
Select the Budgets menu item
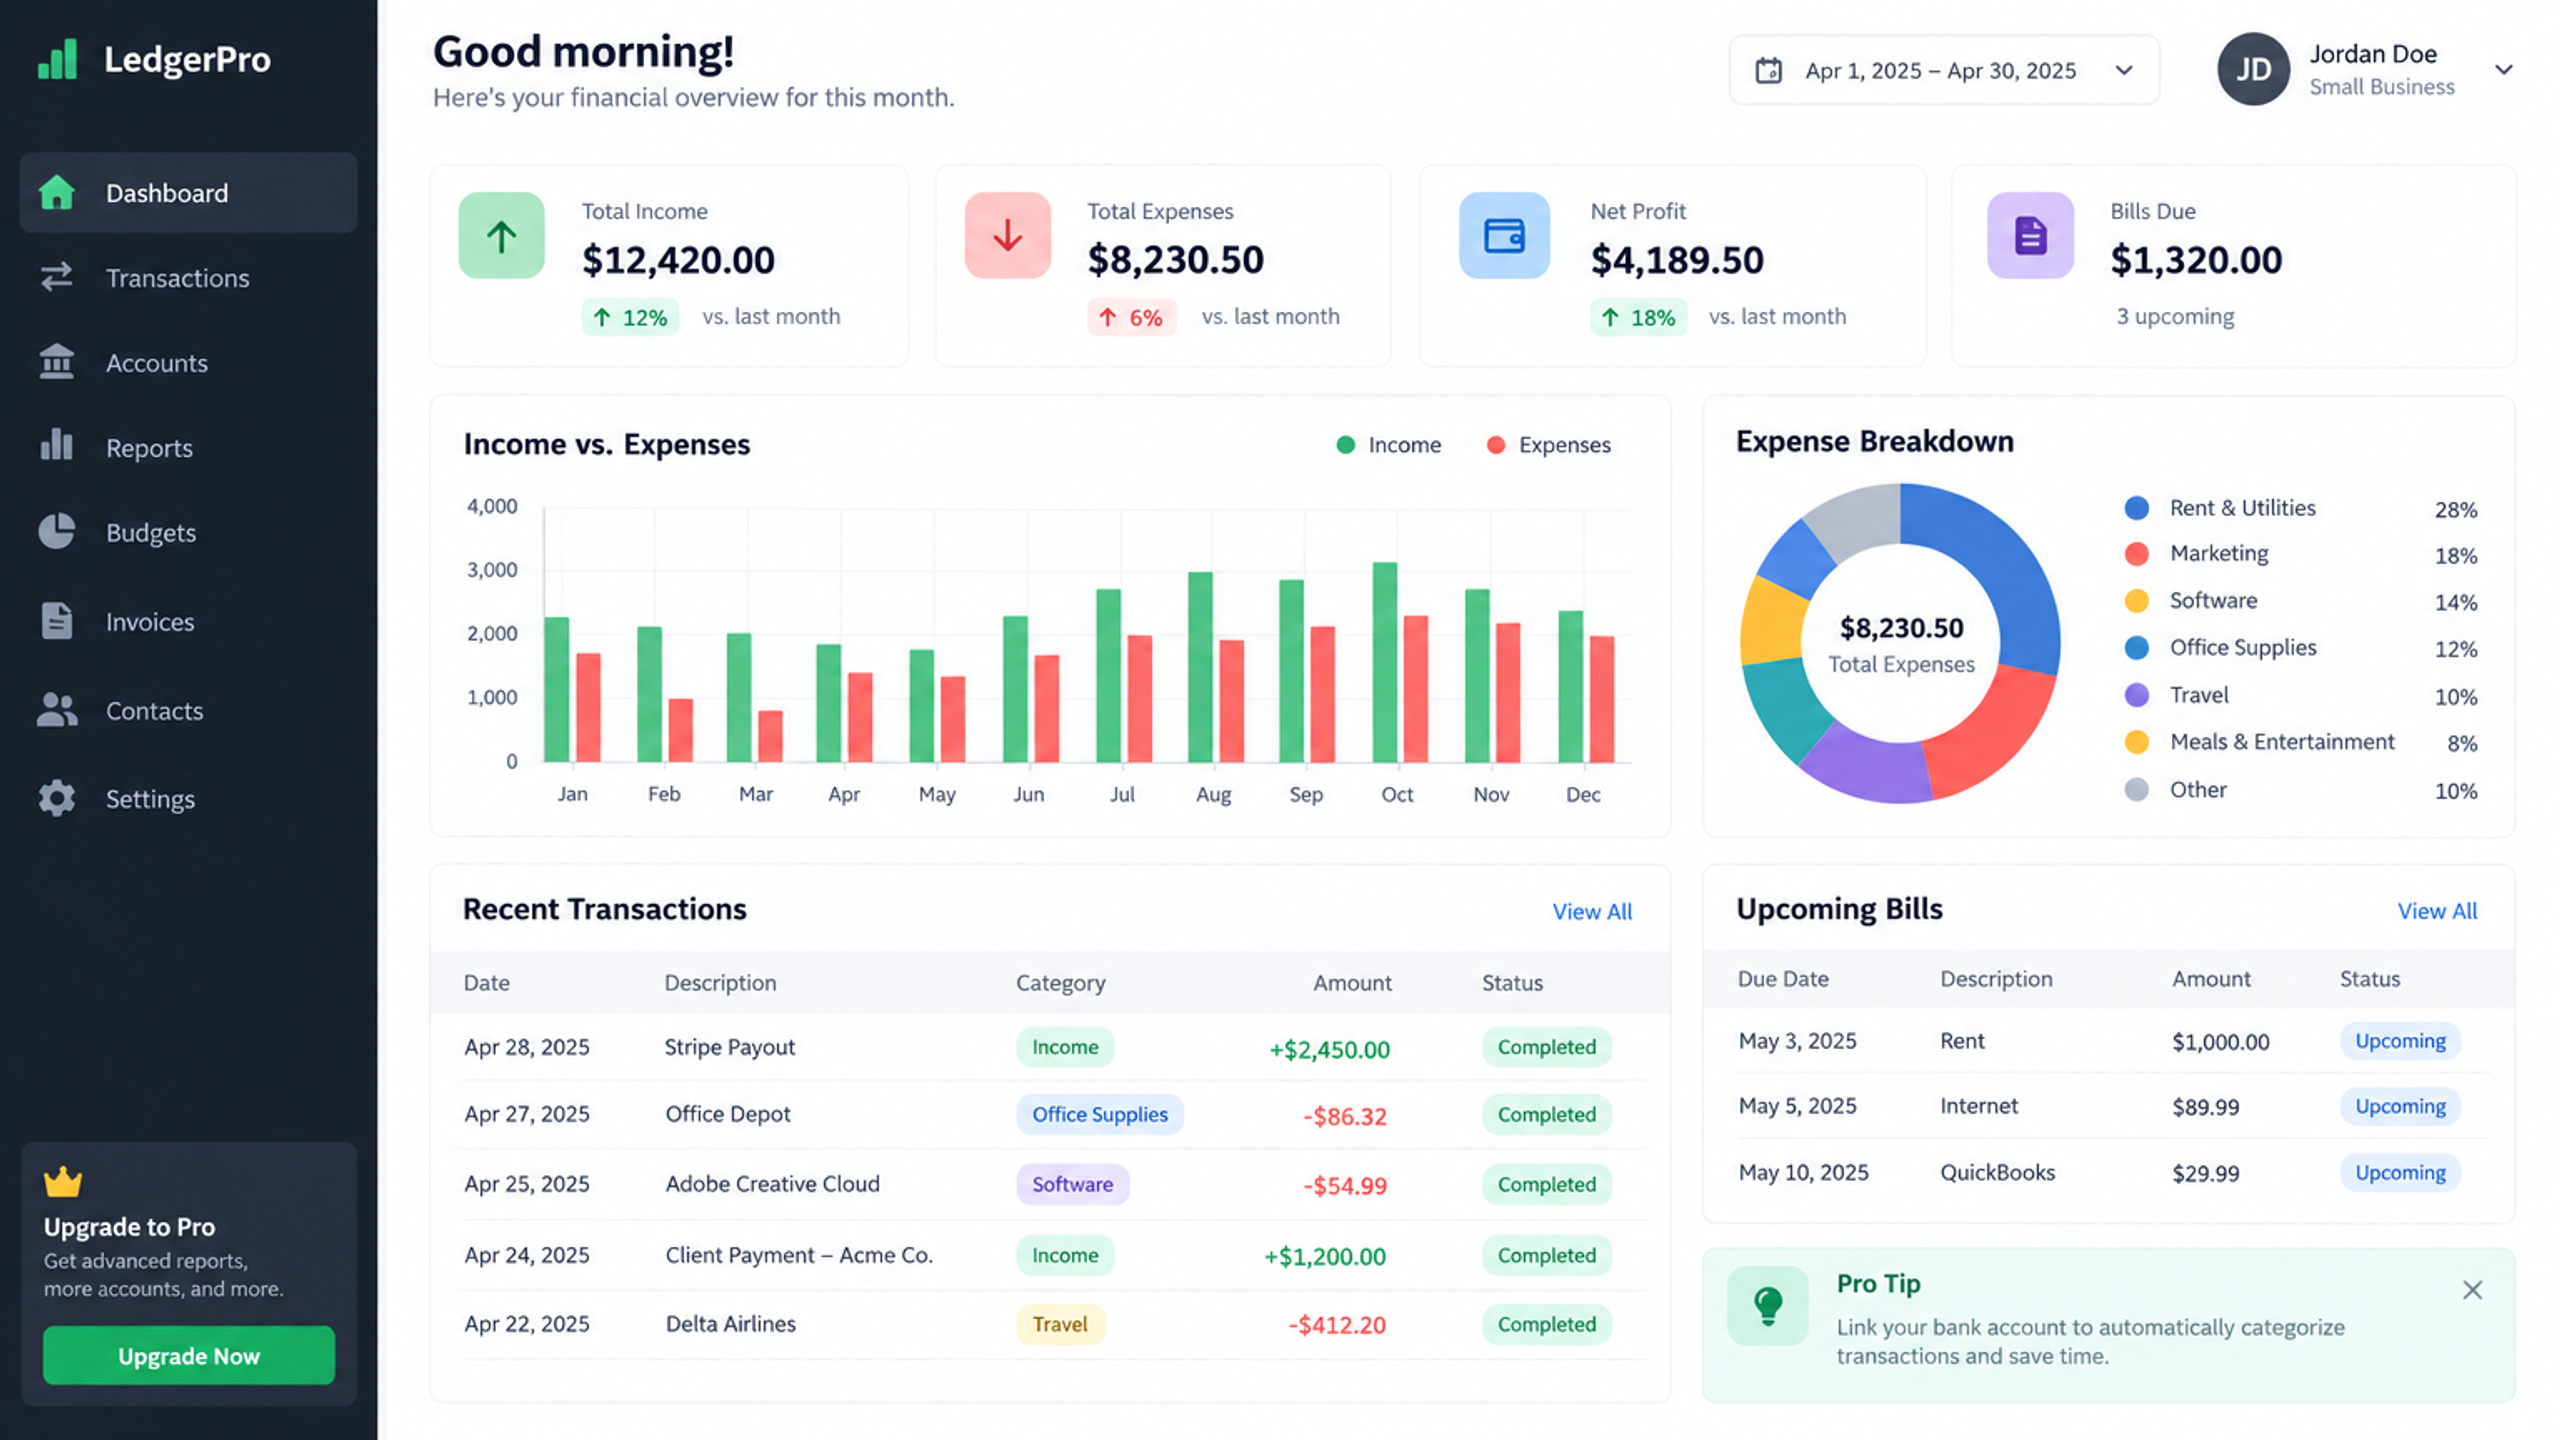coord(188,532)
